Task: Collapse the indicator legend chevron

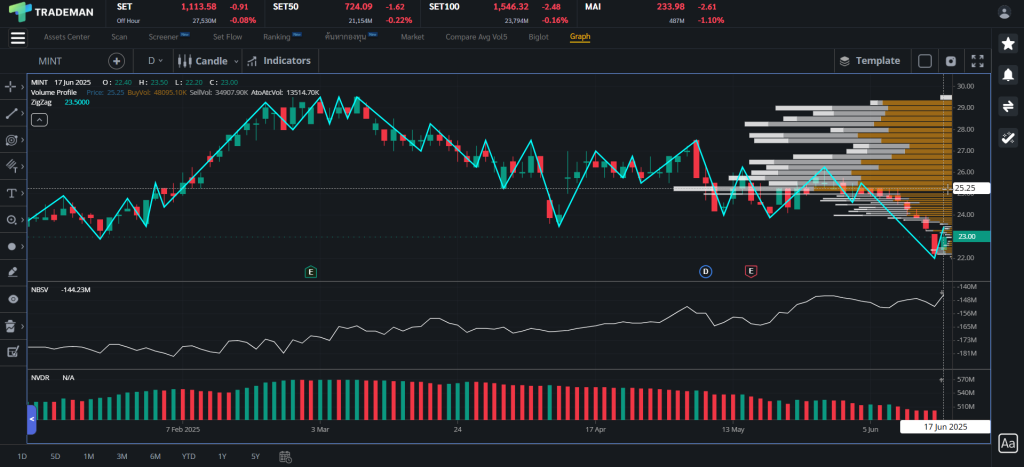Action: 39,120
